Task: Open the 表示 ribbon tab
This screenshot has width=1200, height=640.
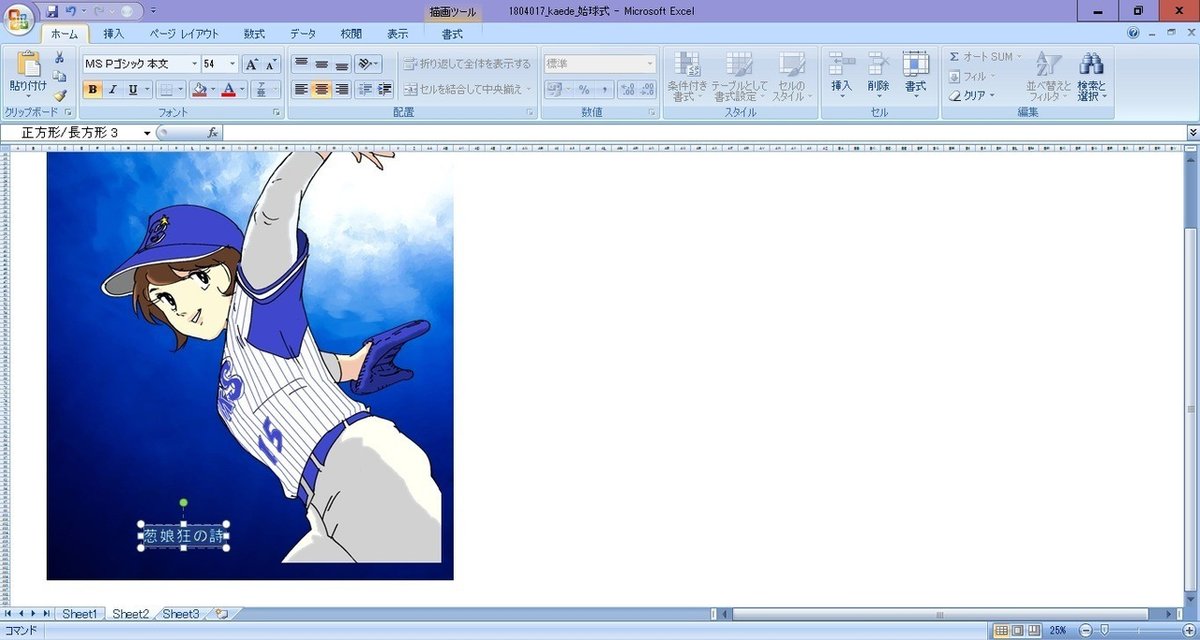Action: click(397, 34)
